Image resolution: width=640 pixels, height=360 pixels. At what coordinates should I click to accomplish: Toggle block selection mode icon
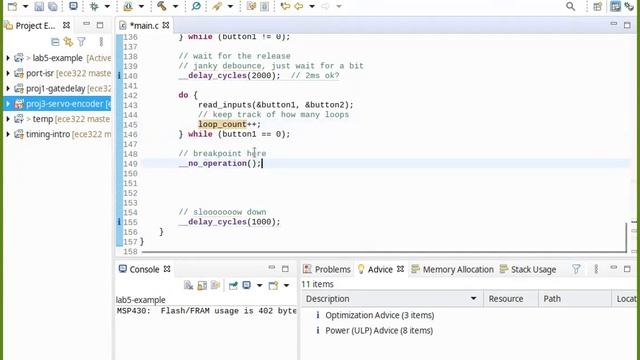point(264,6)
